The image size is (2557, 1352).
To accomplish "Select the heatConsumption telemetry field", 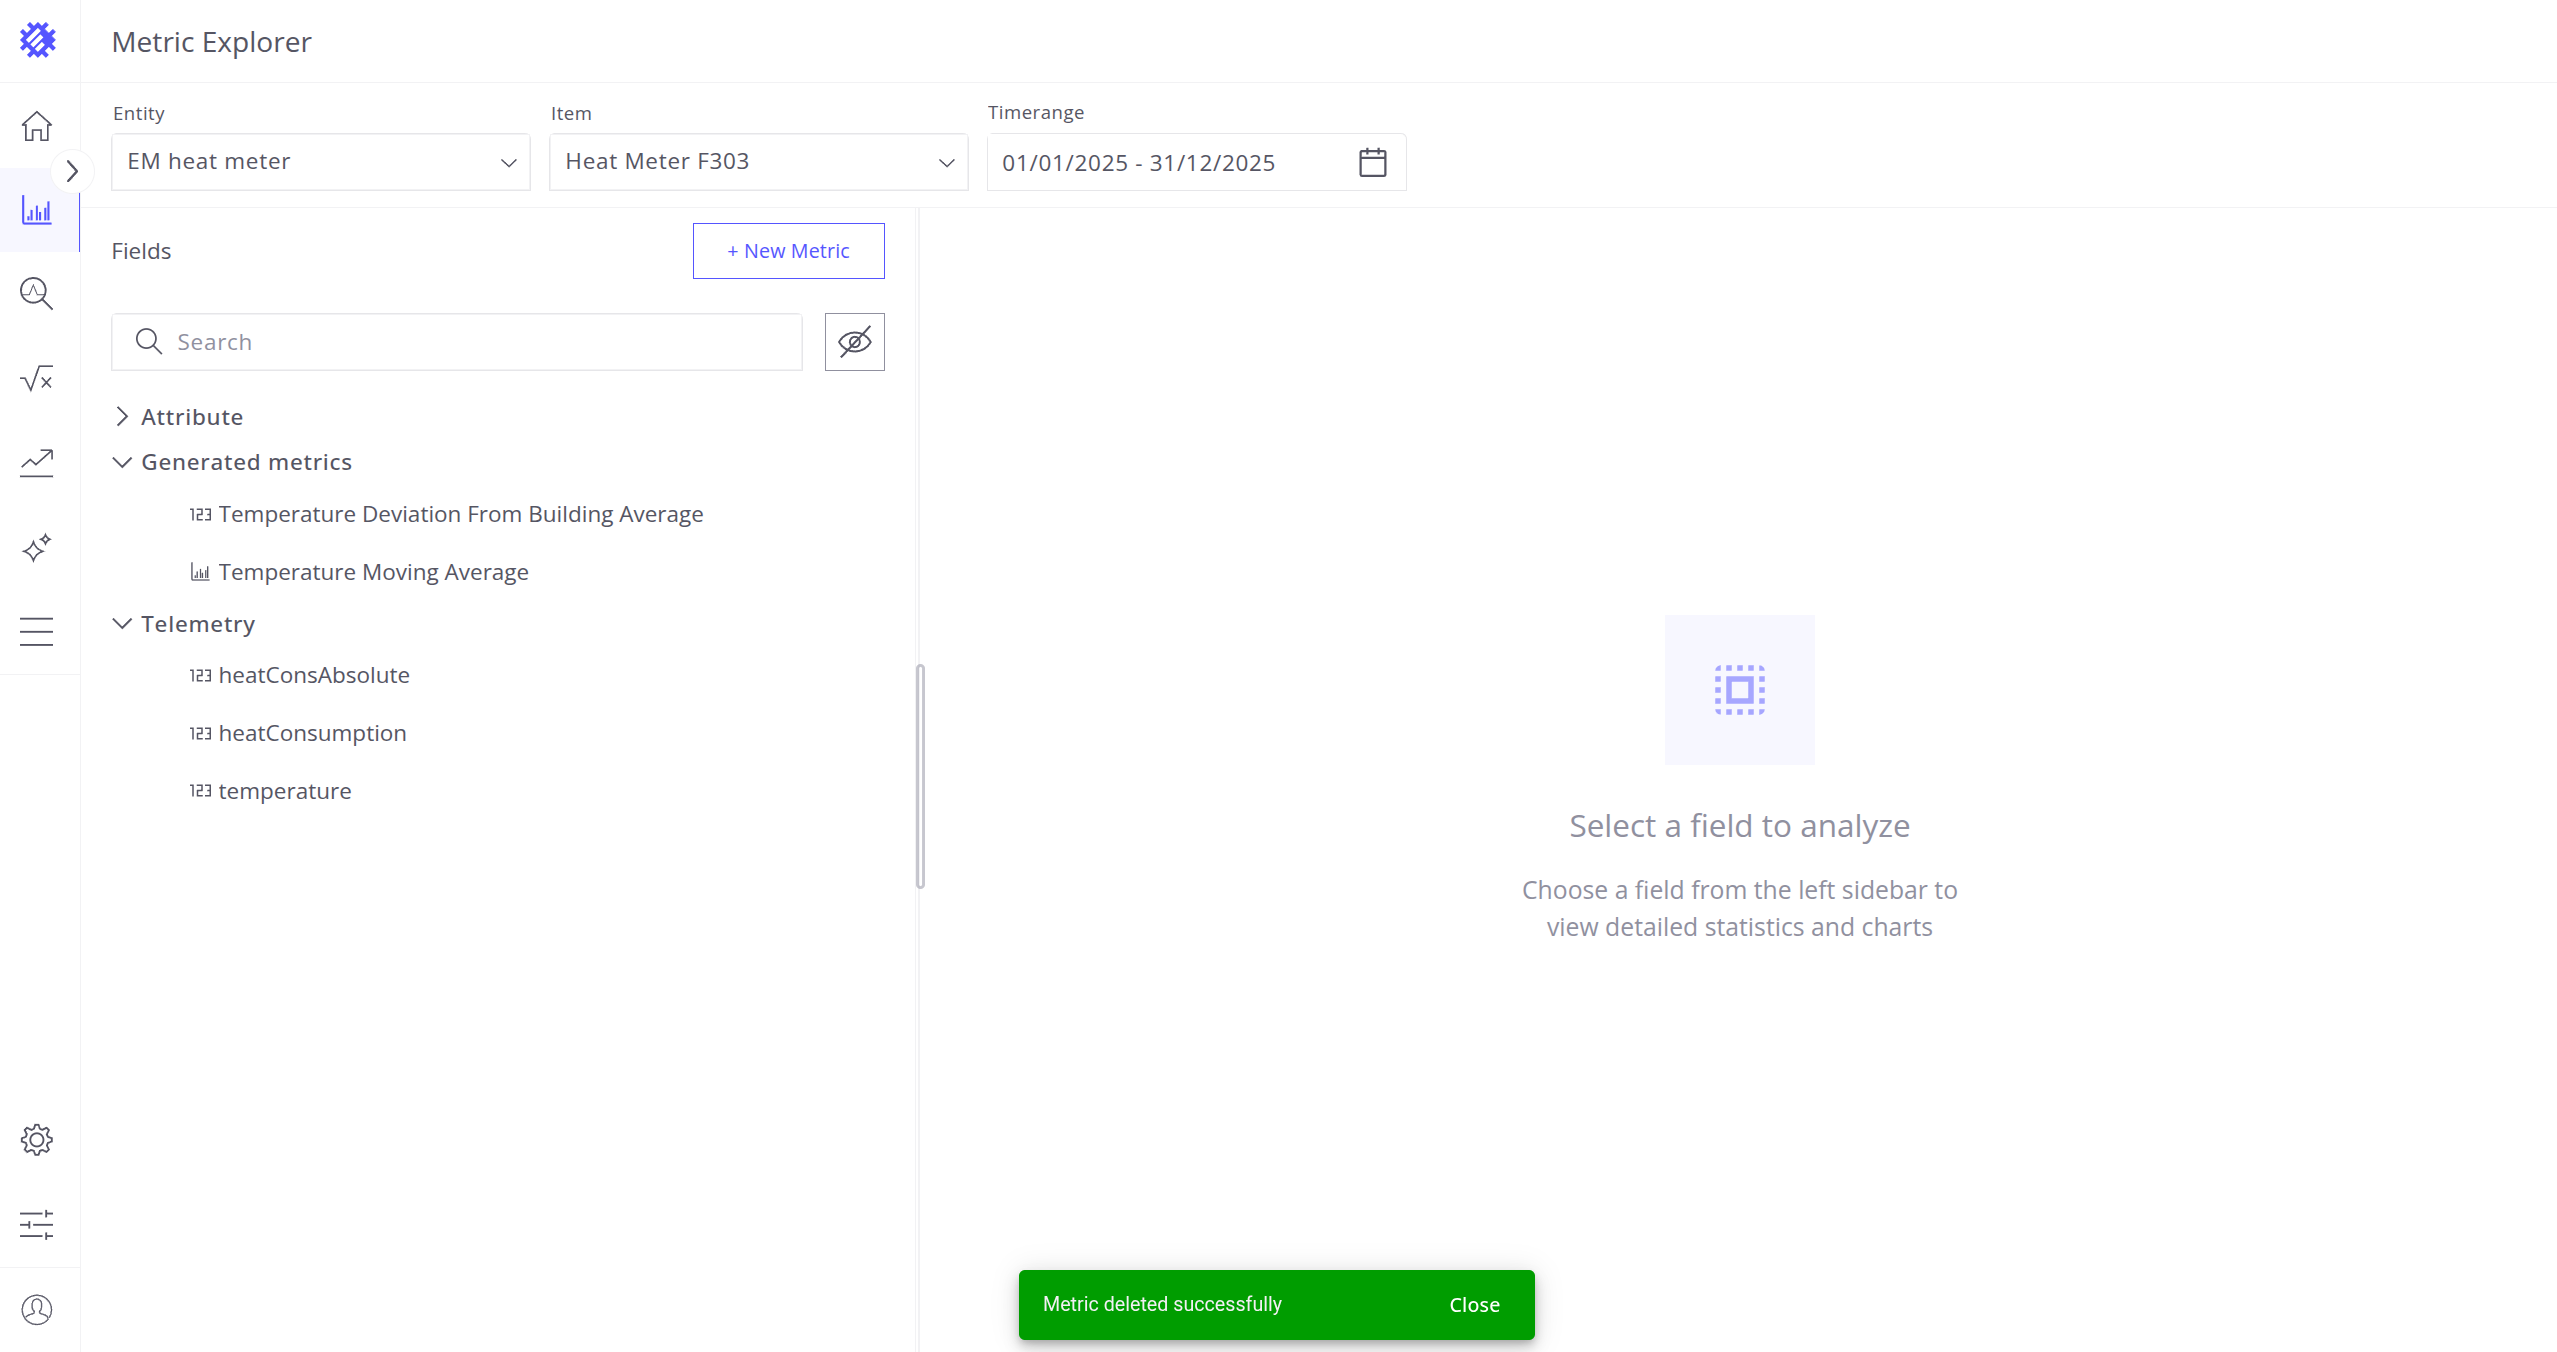I will [x=312, y=733].
